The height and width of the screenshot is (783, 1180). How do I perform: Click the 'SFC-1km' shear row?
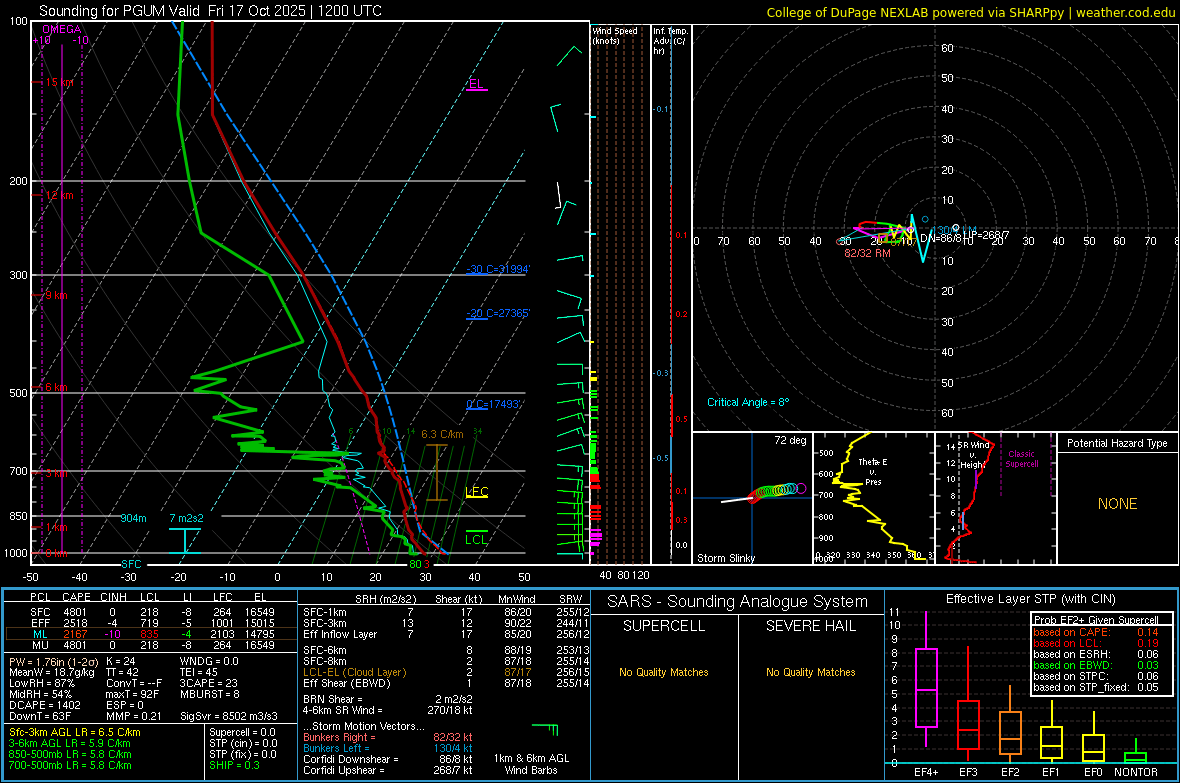pos(444,612)
